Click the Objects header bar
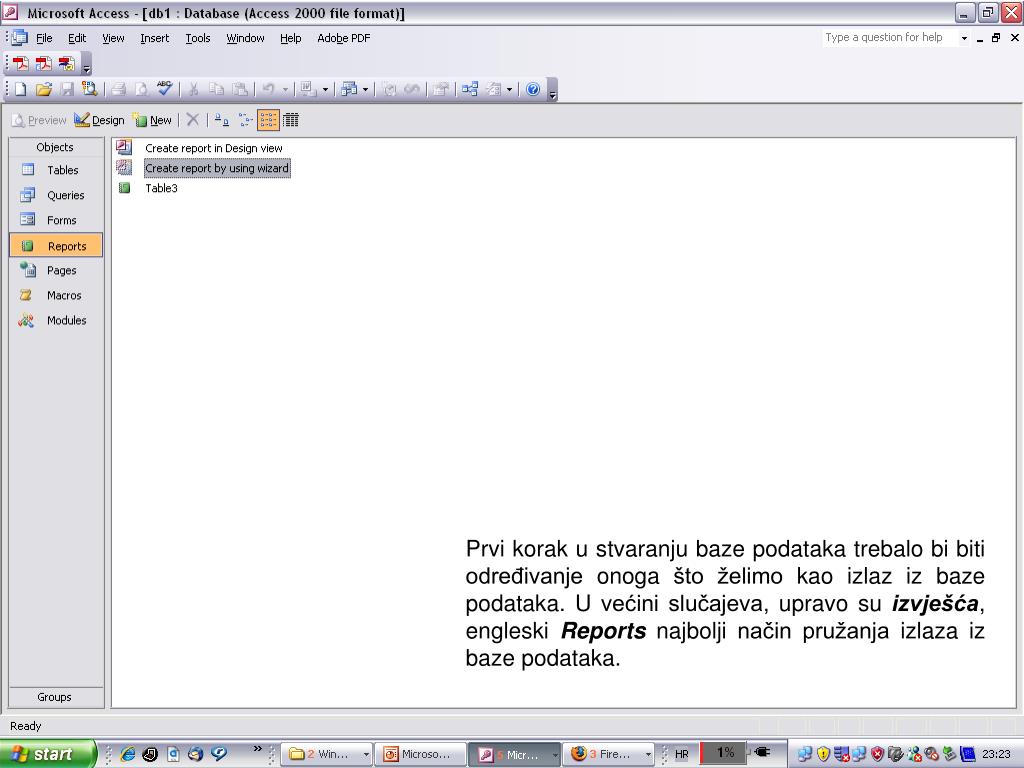This screenshot has width=1024, height=768. (x=55, y=147)
